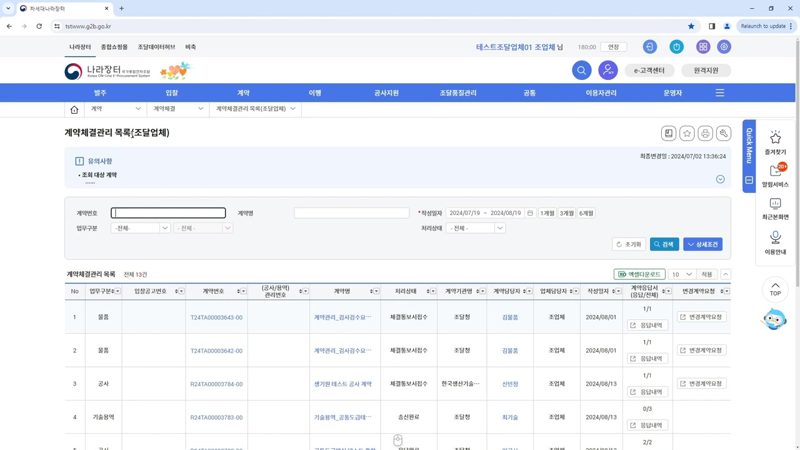The image size is (800, 450).
Task: Click the print icon beside page title
Action: (705, 133)
